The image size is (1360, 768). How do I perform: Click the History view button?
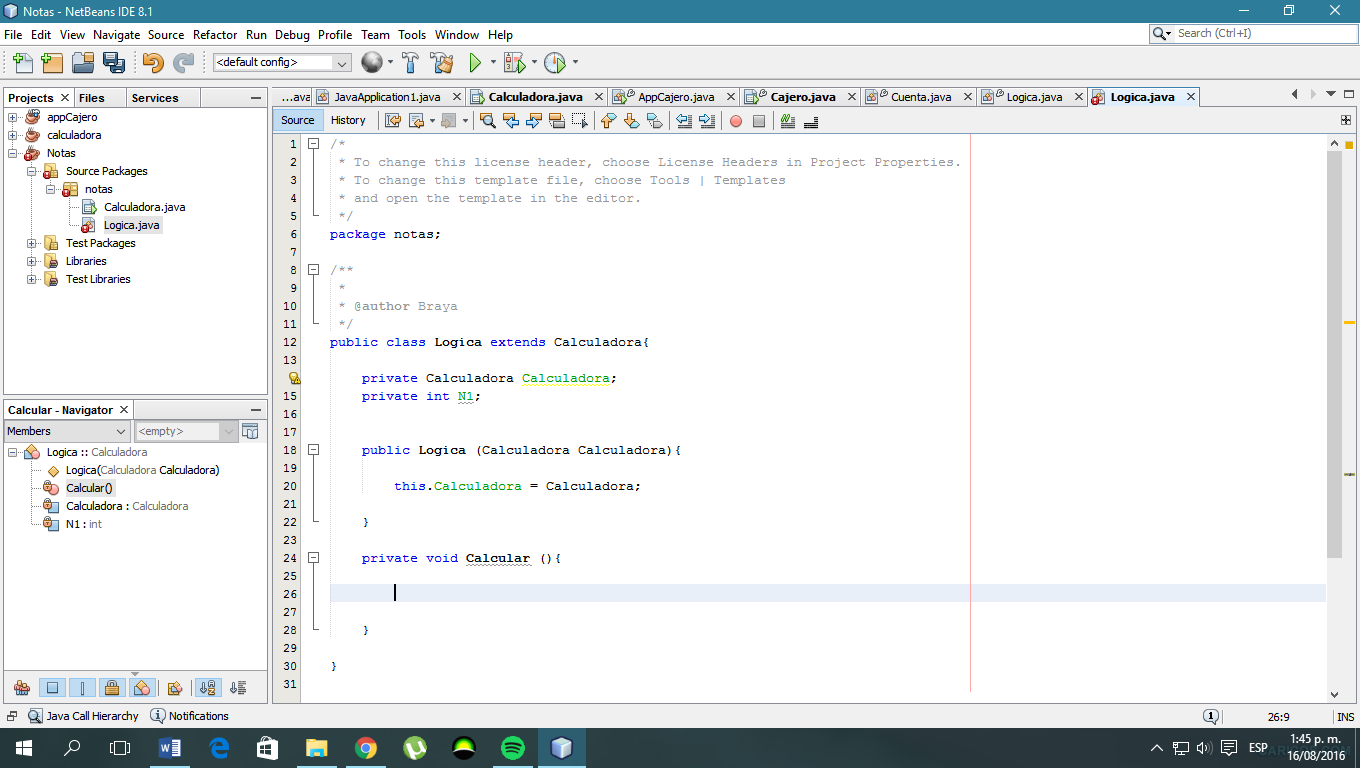click(348, 120)
